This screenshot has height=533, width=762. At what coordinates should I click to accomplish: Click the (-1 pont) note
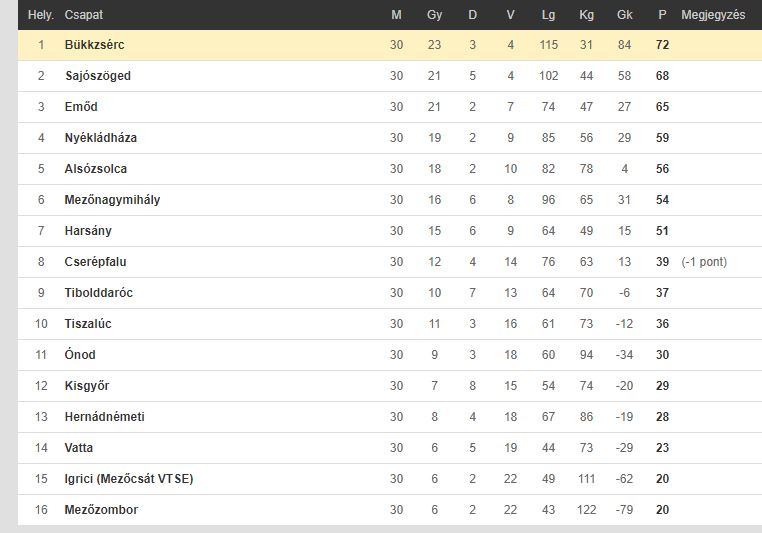tap(704, 262)
